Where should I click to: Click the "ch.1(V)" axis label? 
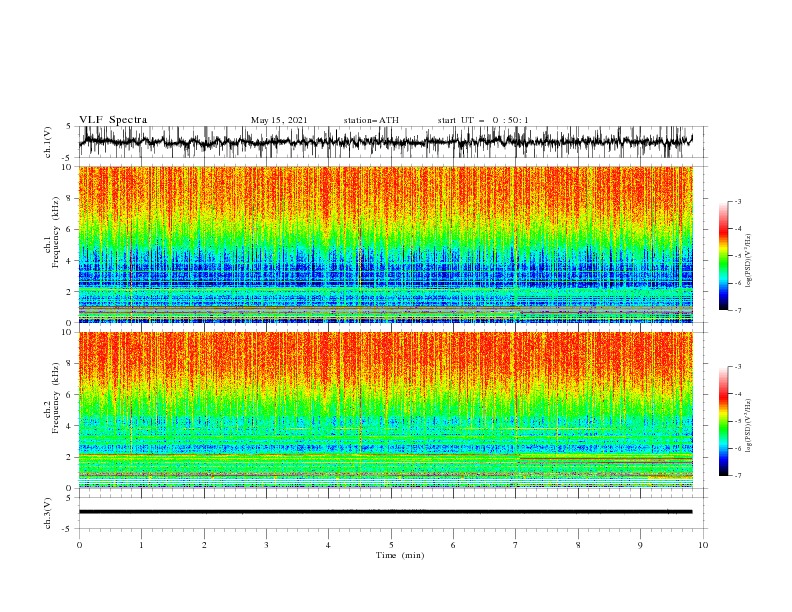(x=48, y=142)
